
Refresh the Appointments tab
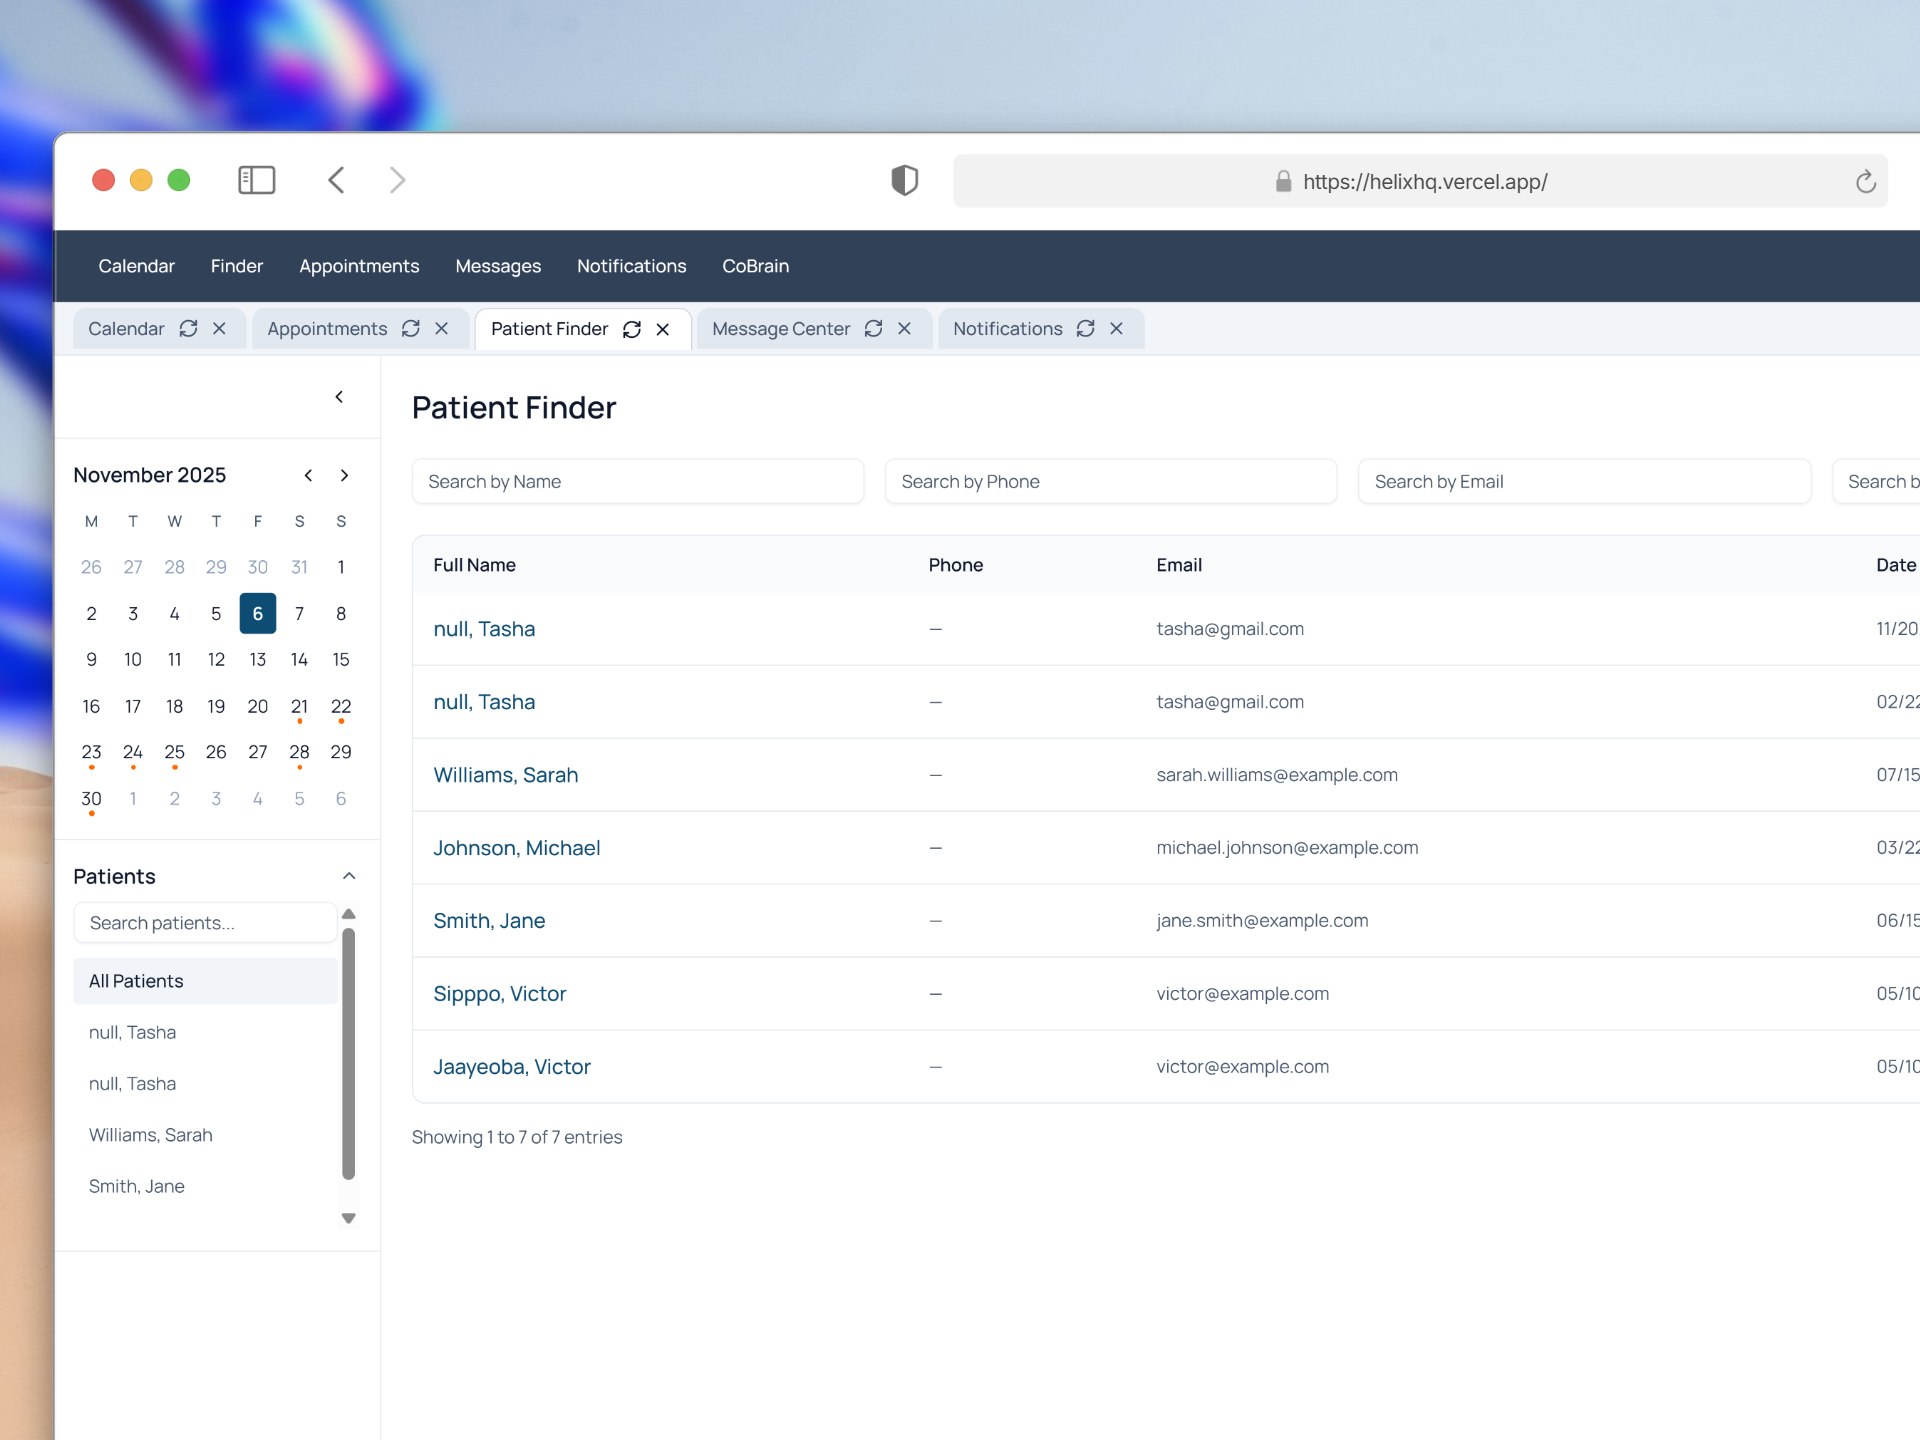coord(411,329)
